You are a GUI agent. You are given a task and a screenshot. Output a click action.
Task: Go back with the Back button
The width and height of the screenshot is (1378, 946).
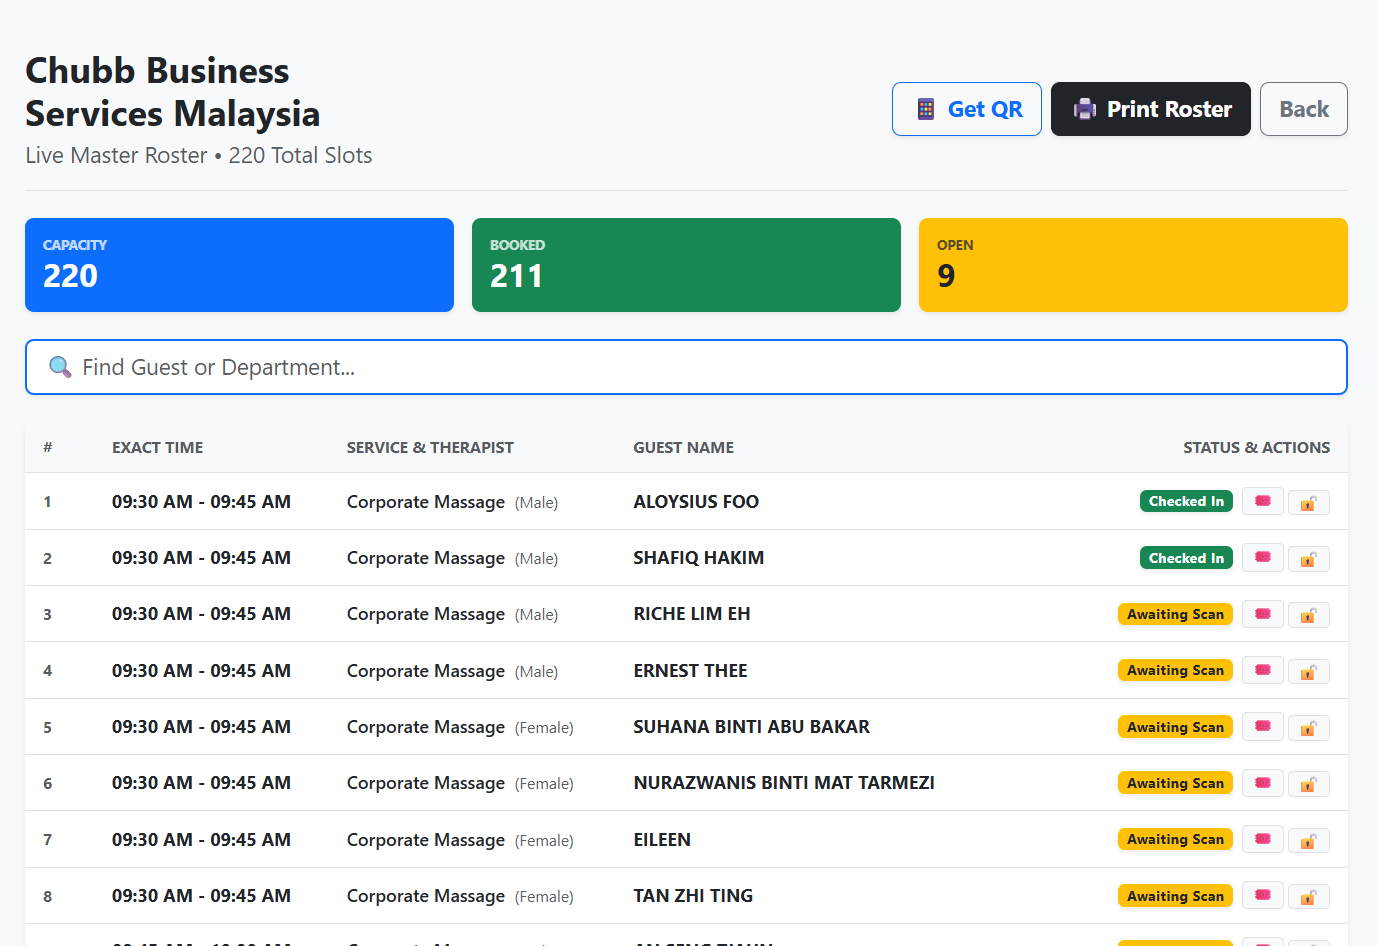(1304, 109)
